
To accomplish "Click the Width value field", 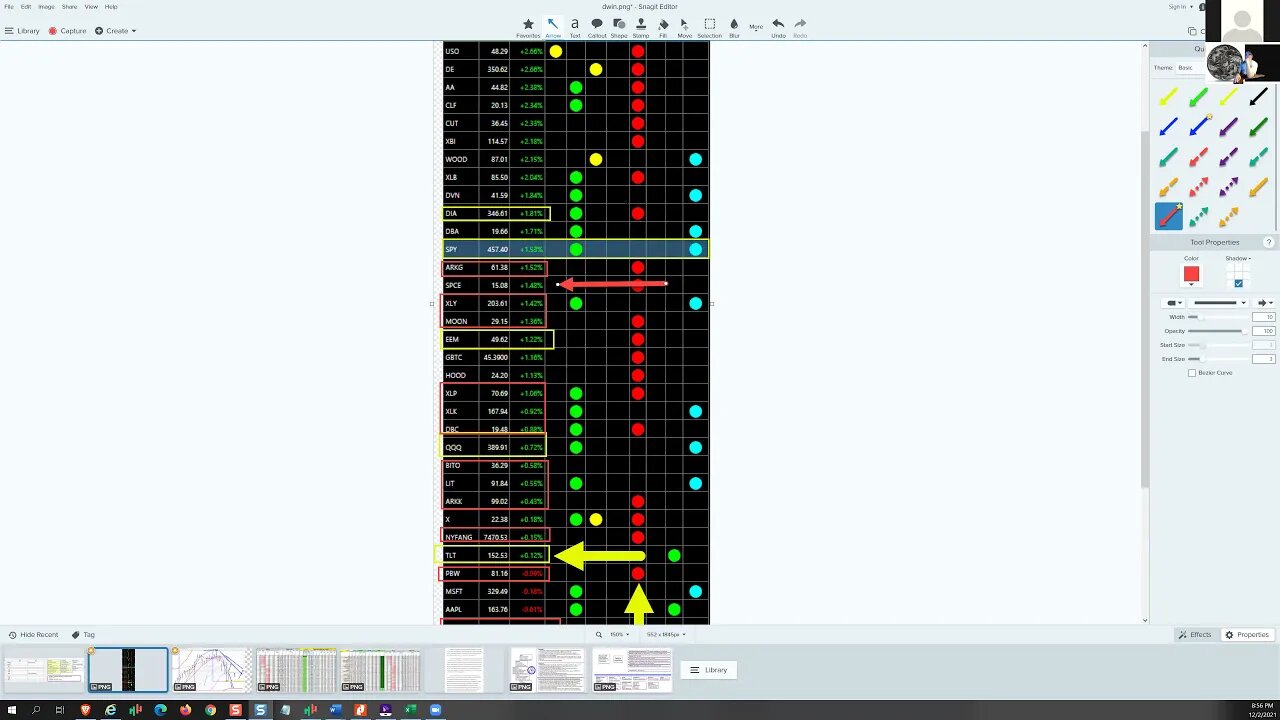I will coord(1264,317).
